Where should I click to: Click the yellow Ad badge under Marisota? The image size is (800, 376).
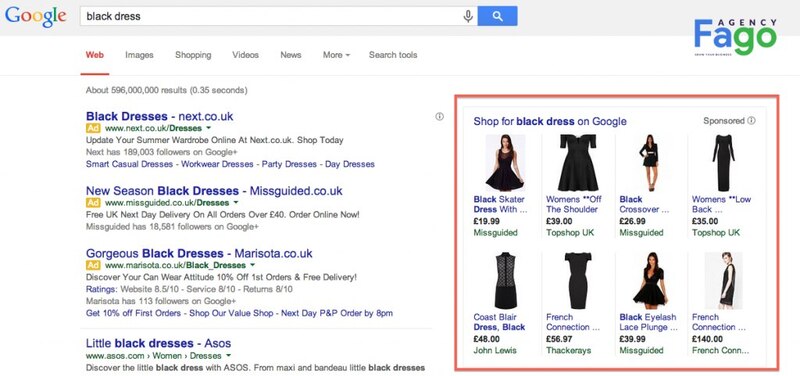(x=93, y=265)
